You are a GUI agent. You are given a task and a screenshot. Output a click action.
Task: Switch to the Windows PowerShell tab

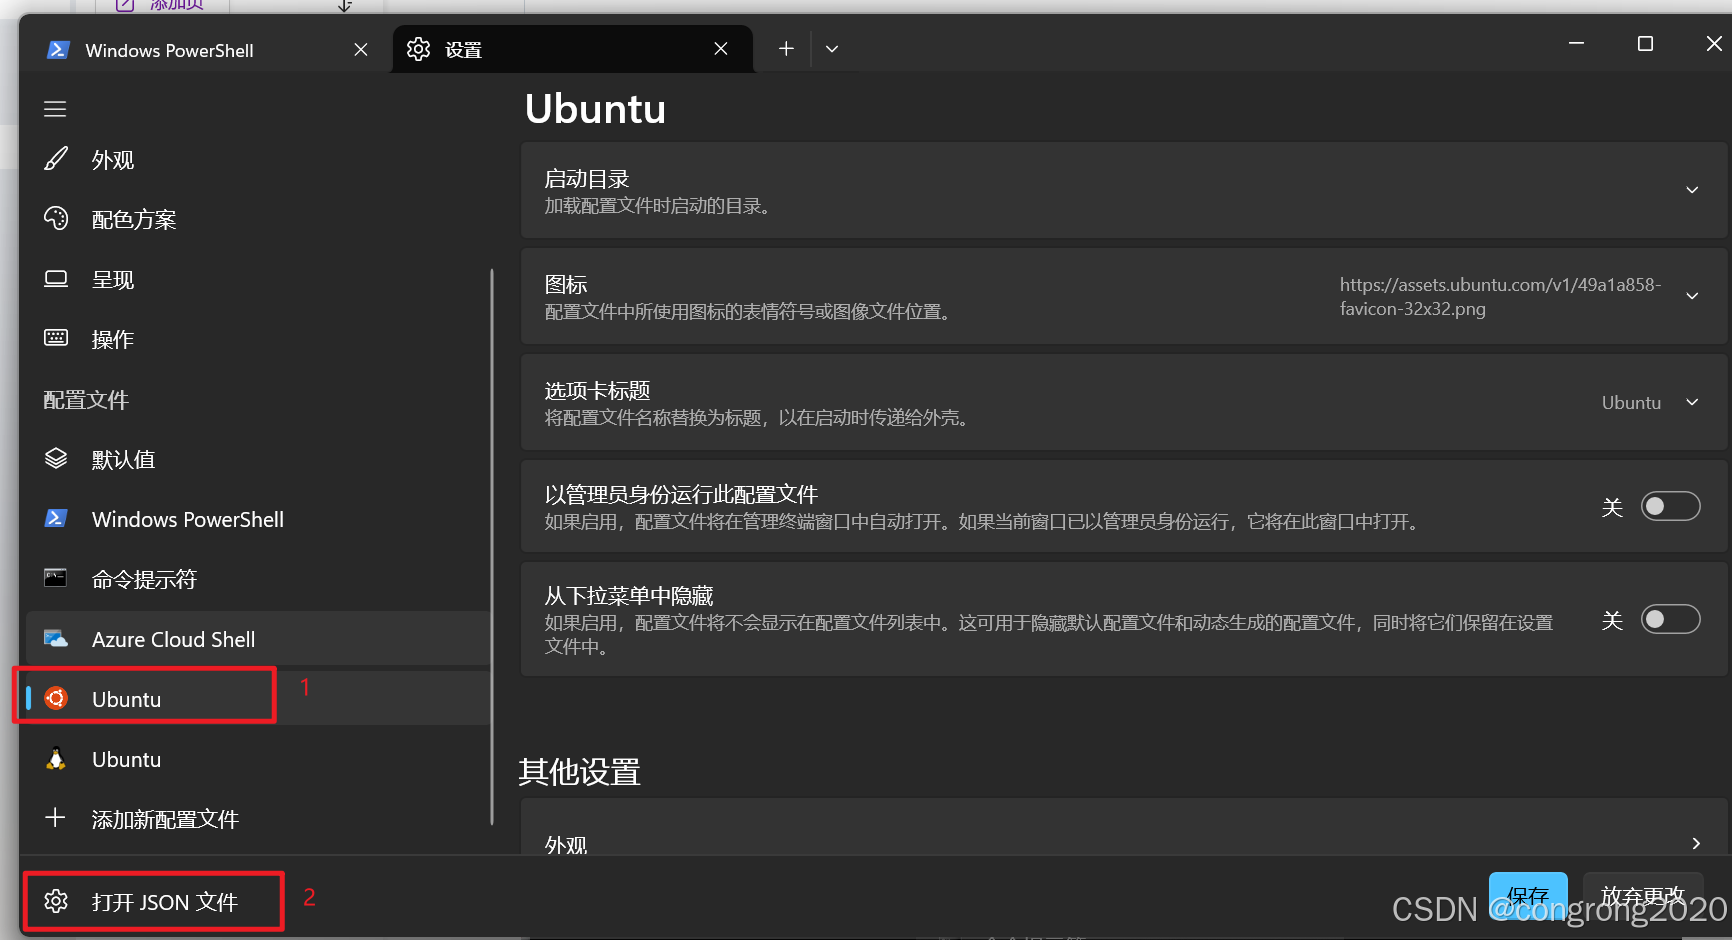pos(205,49)
